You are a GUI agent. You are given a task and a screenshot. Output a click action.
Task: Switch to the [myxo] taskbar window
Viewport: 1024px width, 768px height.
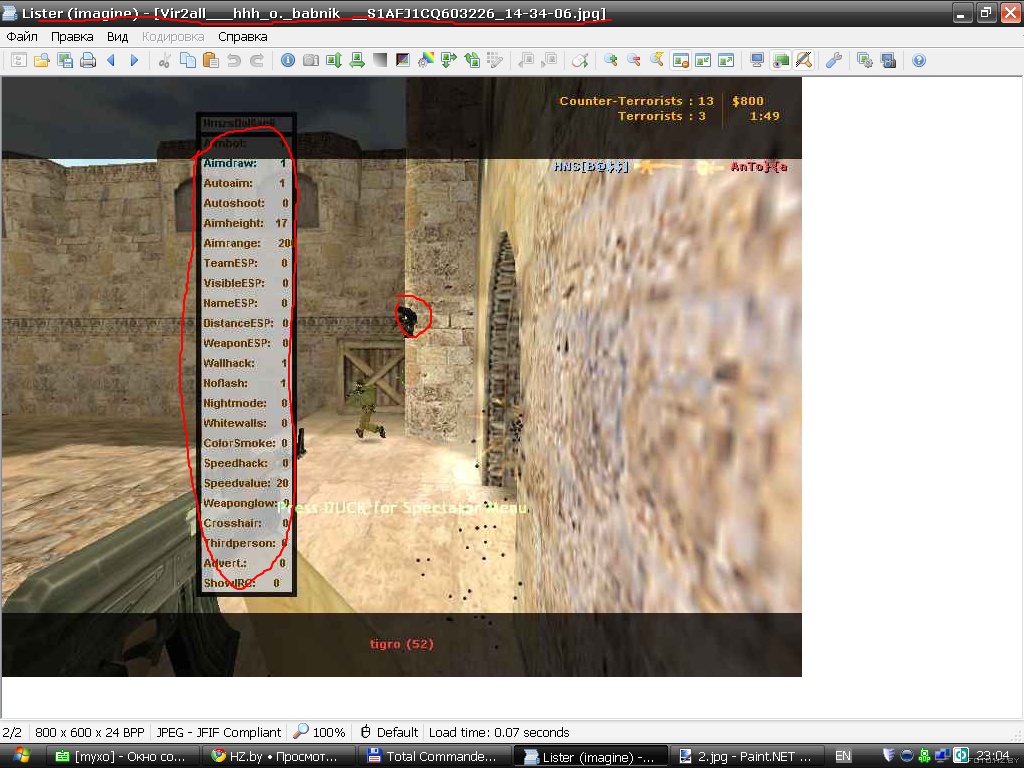[x=123, y=756]
